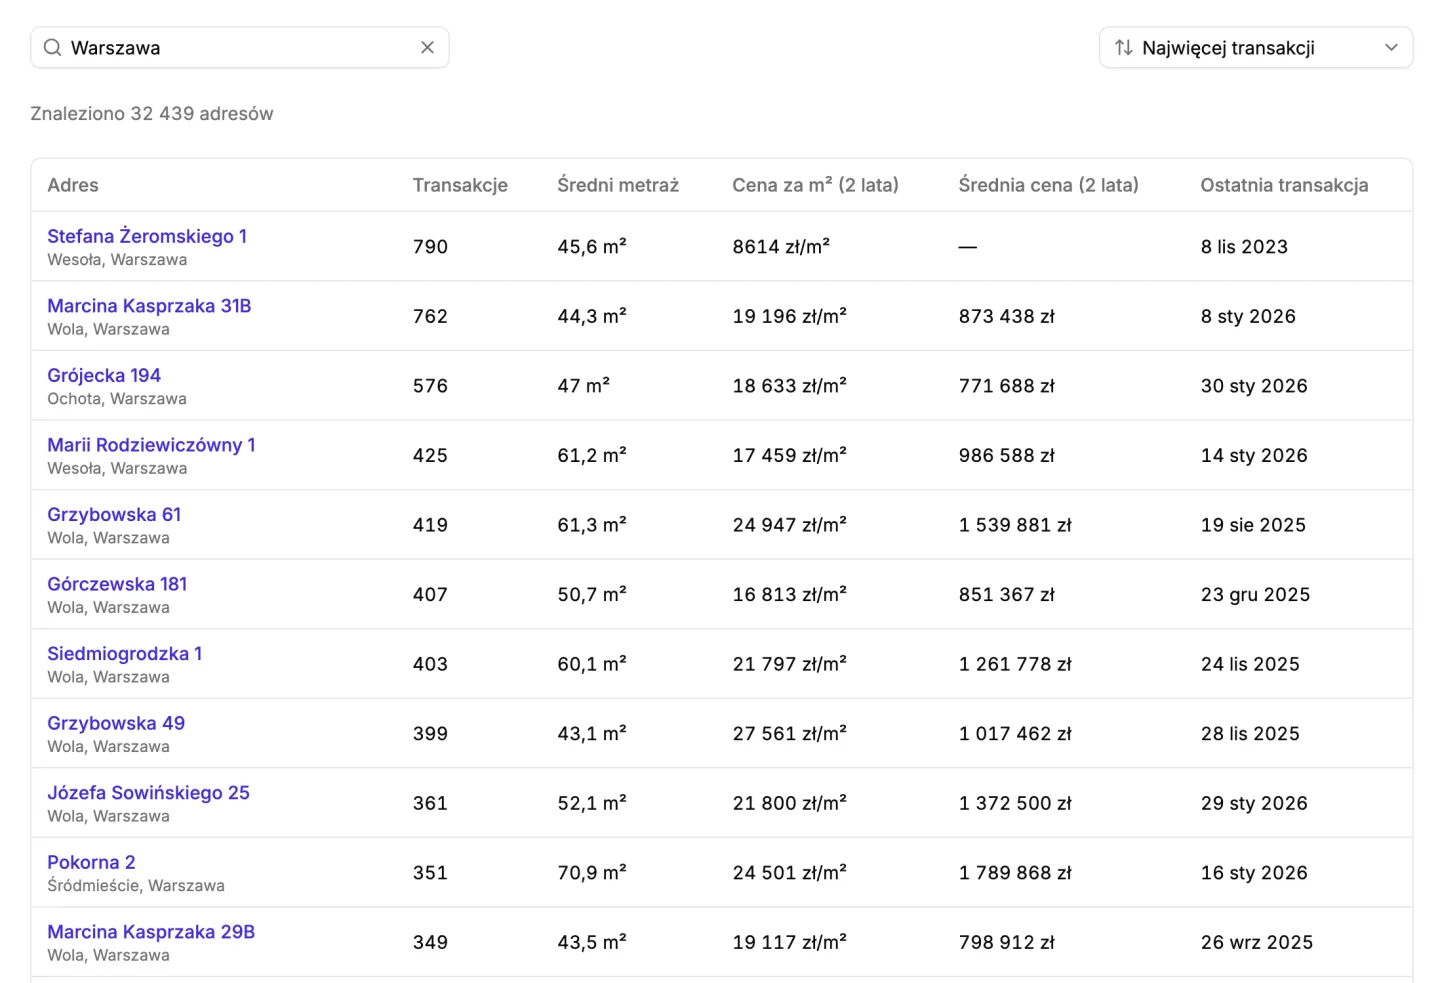Select the 8614 zł/m² price cell
The height and width of the screenshot is (983, 1440).
point(781,247)
